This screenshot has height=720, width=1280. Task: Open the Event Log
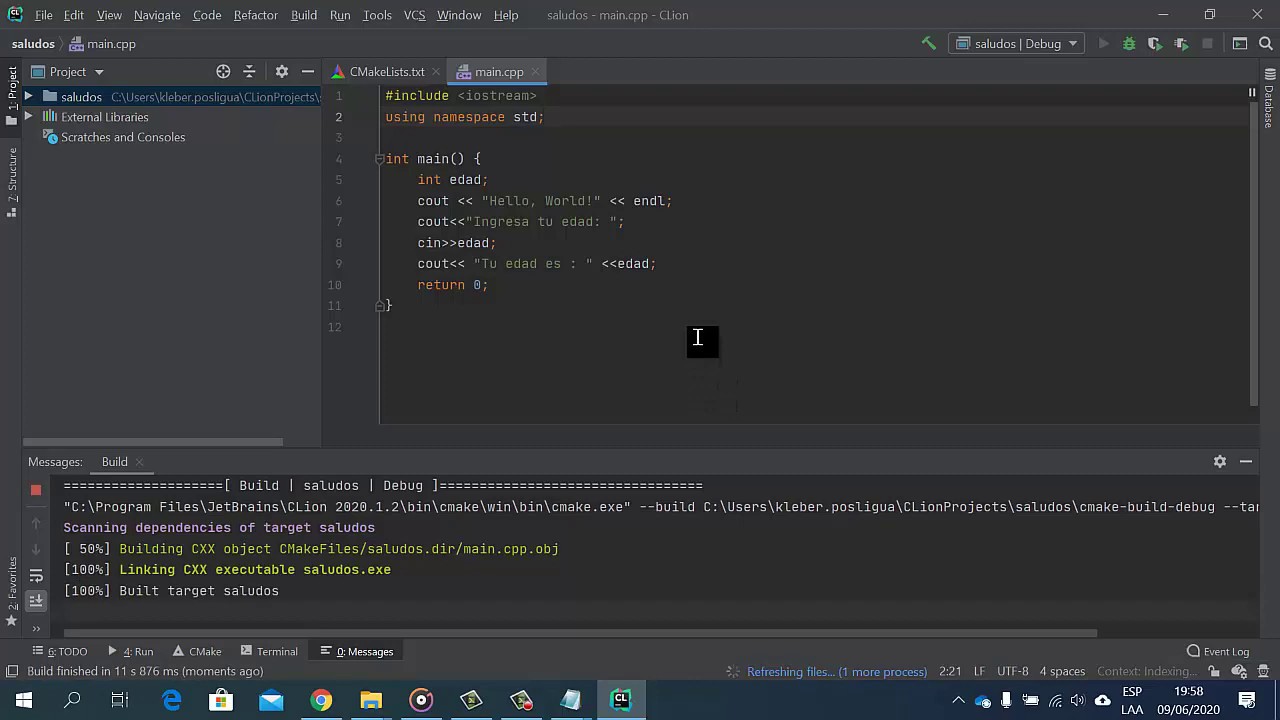click(1217, 651)
